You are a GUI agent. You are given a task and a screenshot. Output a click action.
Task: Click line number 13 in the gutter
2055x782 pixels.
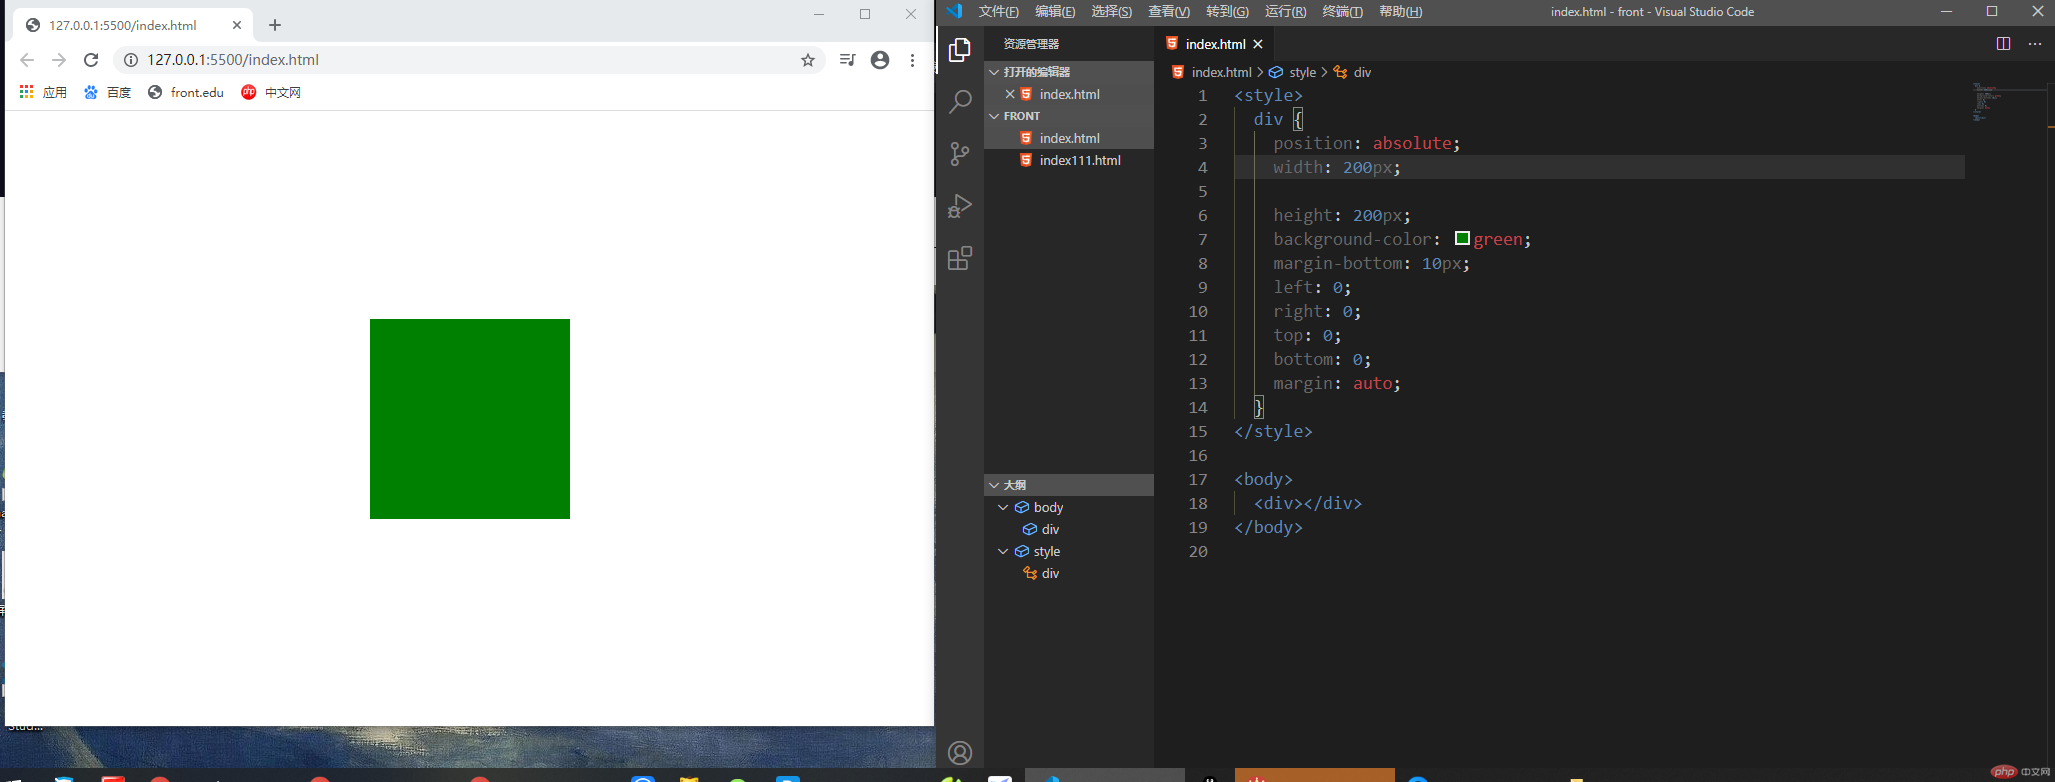pos(1197,383)
